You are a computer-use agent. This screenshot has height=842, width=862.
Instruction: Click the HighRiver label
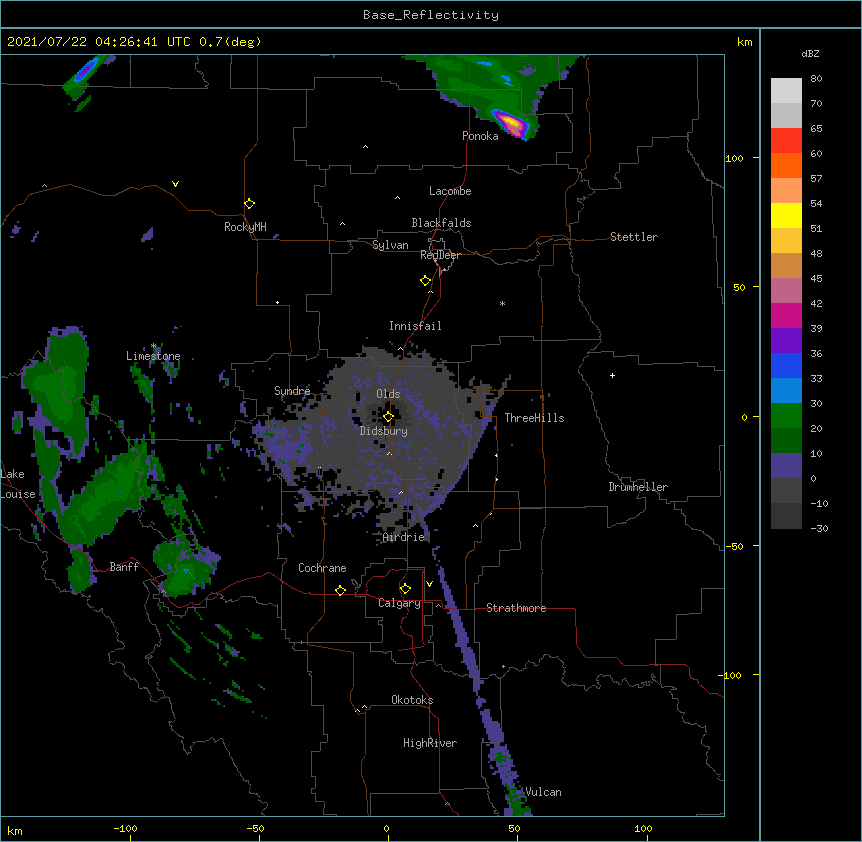[430, 743]
